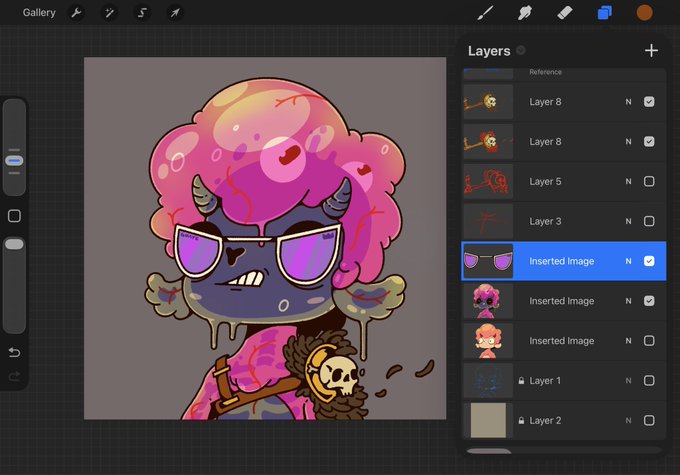Hide Layer 8 with red flower thumbnail
Image resolution: width=680 pixels, height=475 pixels.
(x=649, y=141)
